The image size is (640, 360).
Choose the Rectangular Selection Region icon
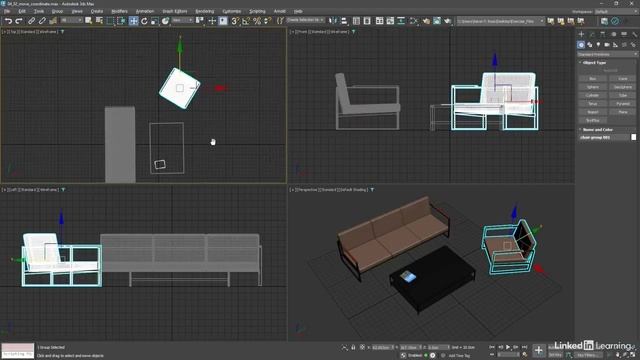click(x=110, y=20)
